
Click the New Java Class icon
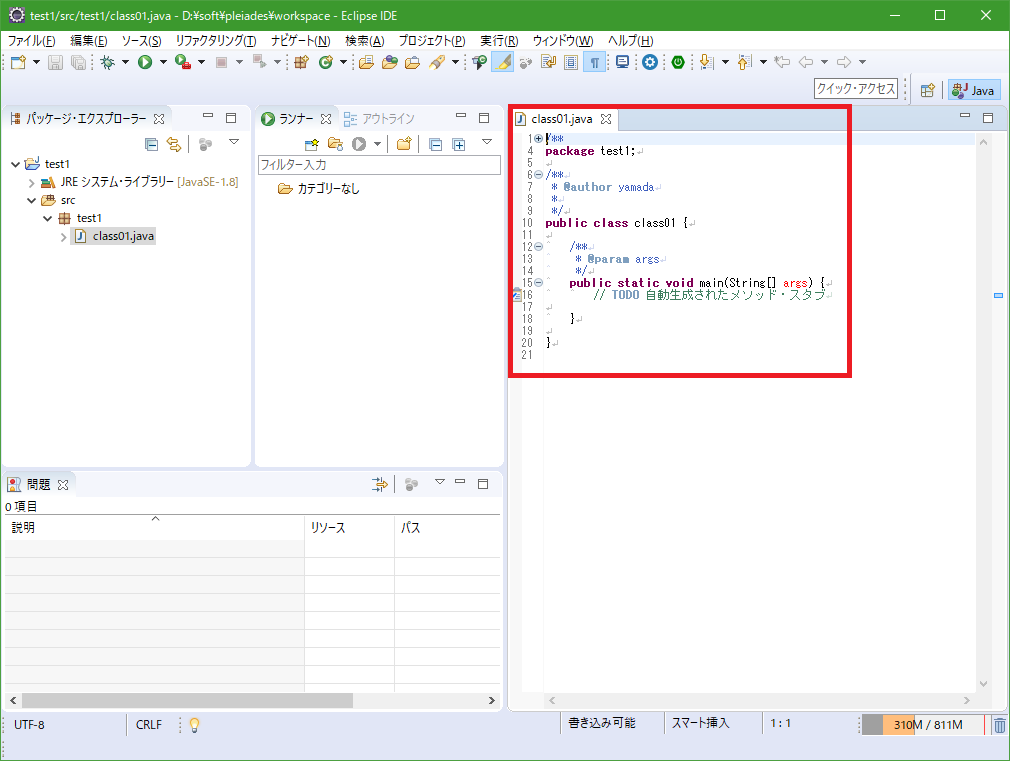point(325,62)
